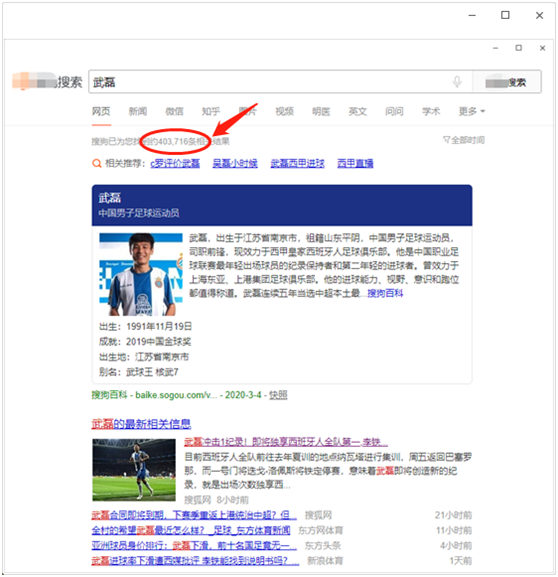Click the orange magnifier icon beside 相关推荐
558x577 pixels.
click(96, 163)
